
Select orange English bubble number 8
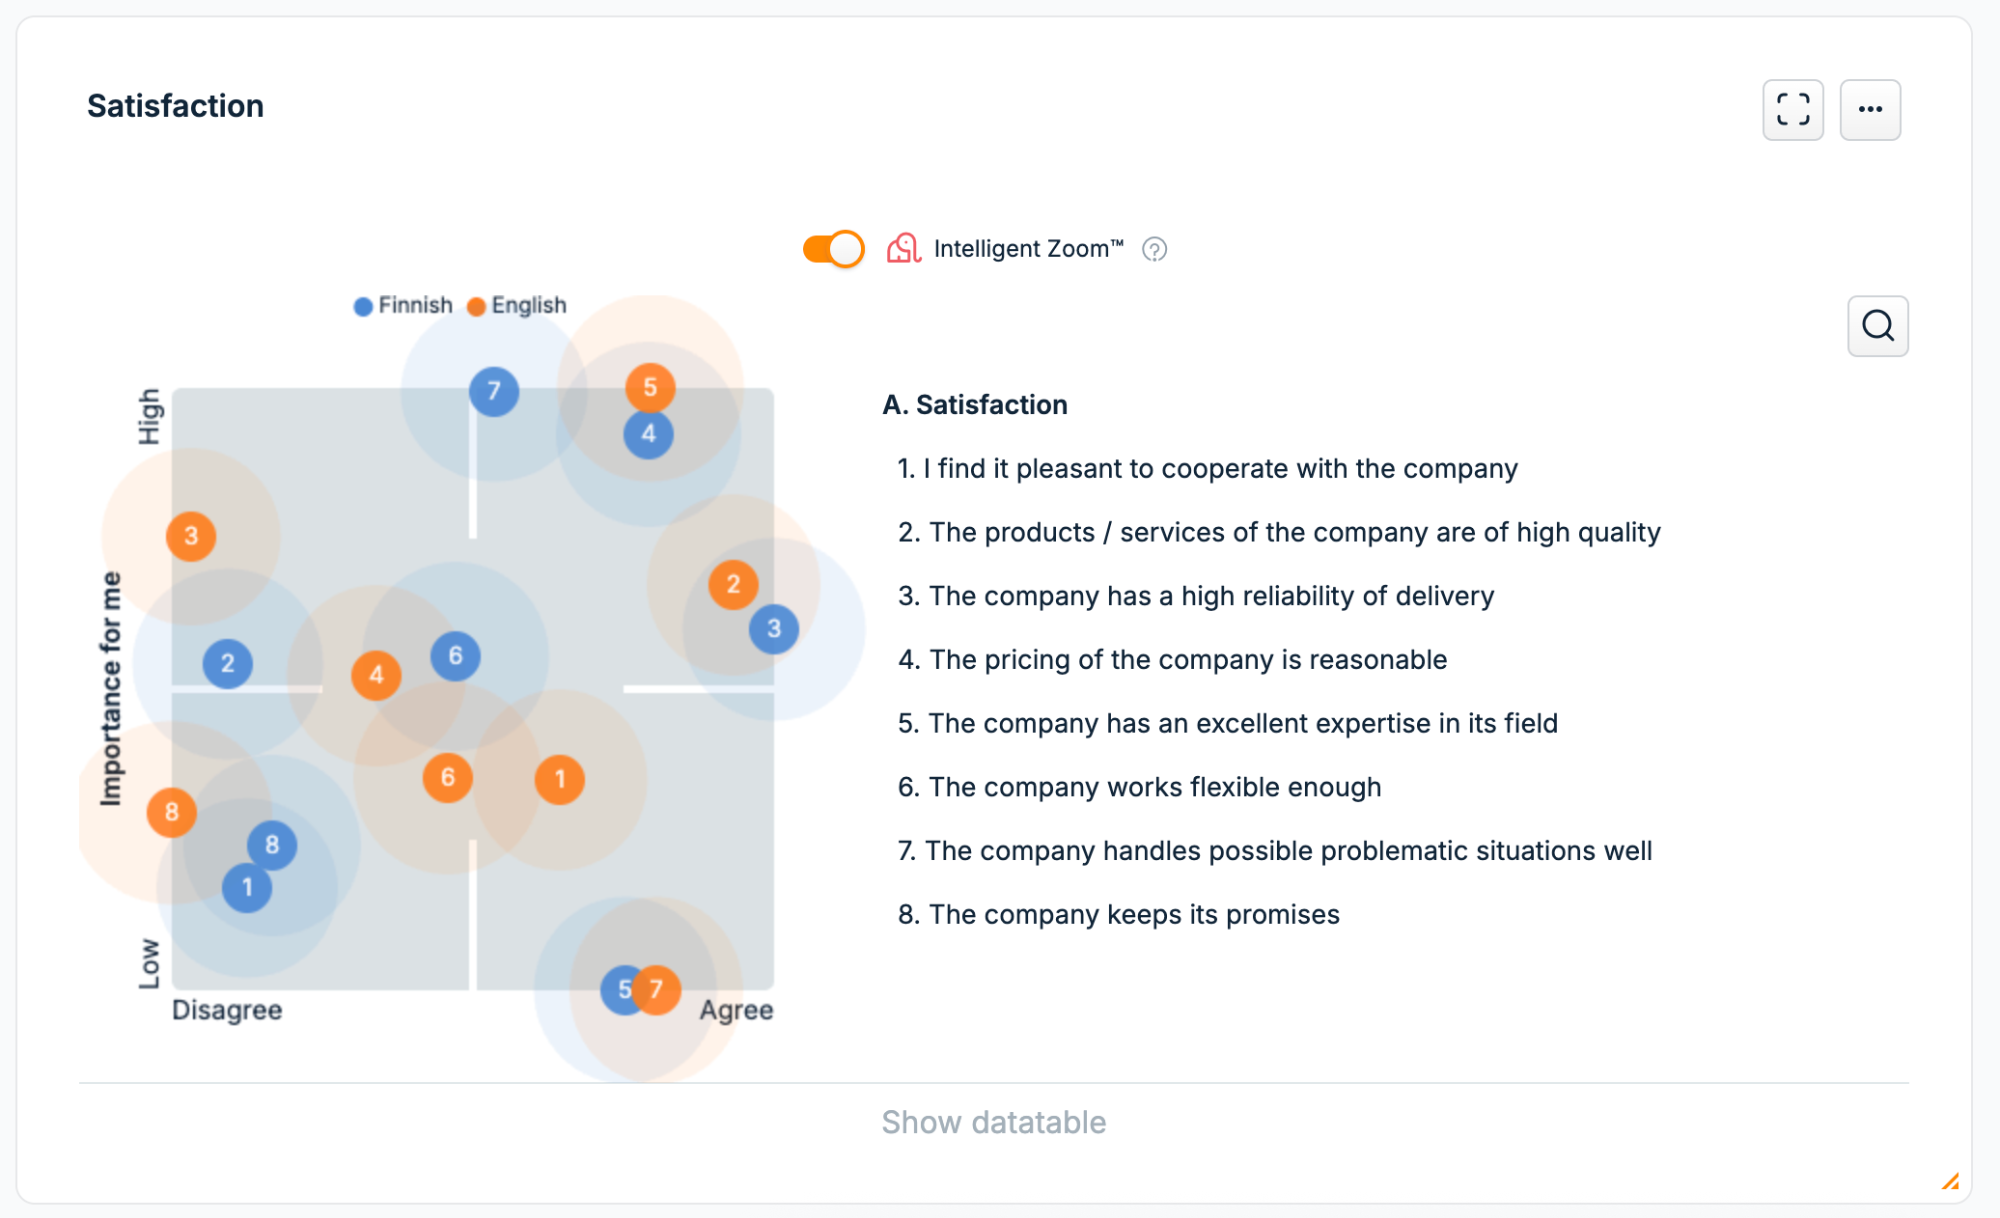tap(172, 812)
